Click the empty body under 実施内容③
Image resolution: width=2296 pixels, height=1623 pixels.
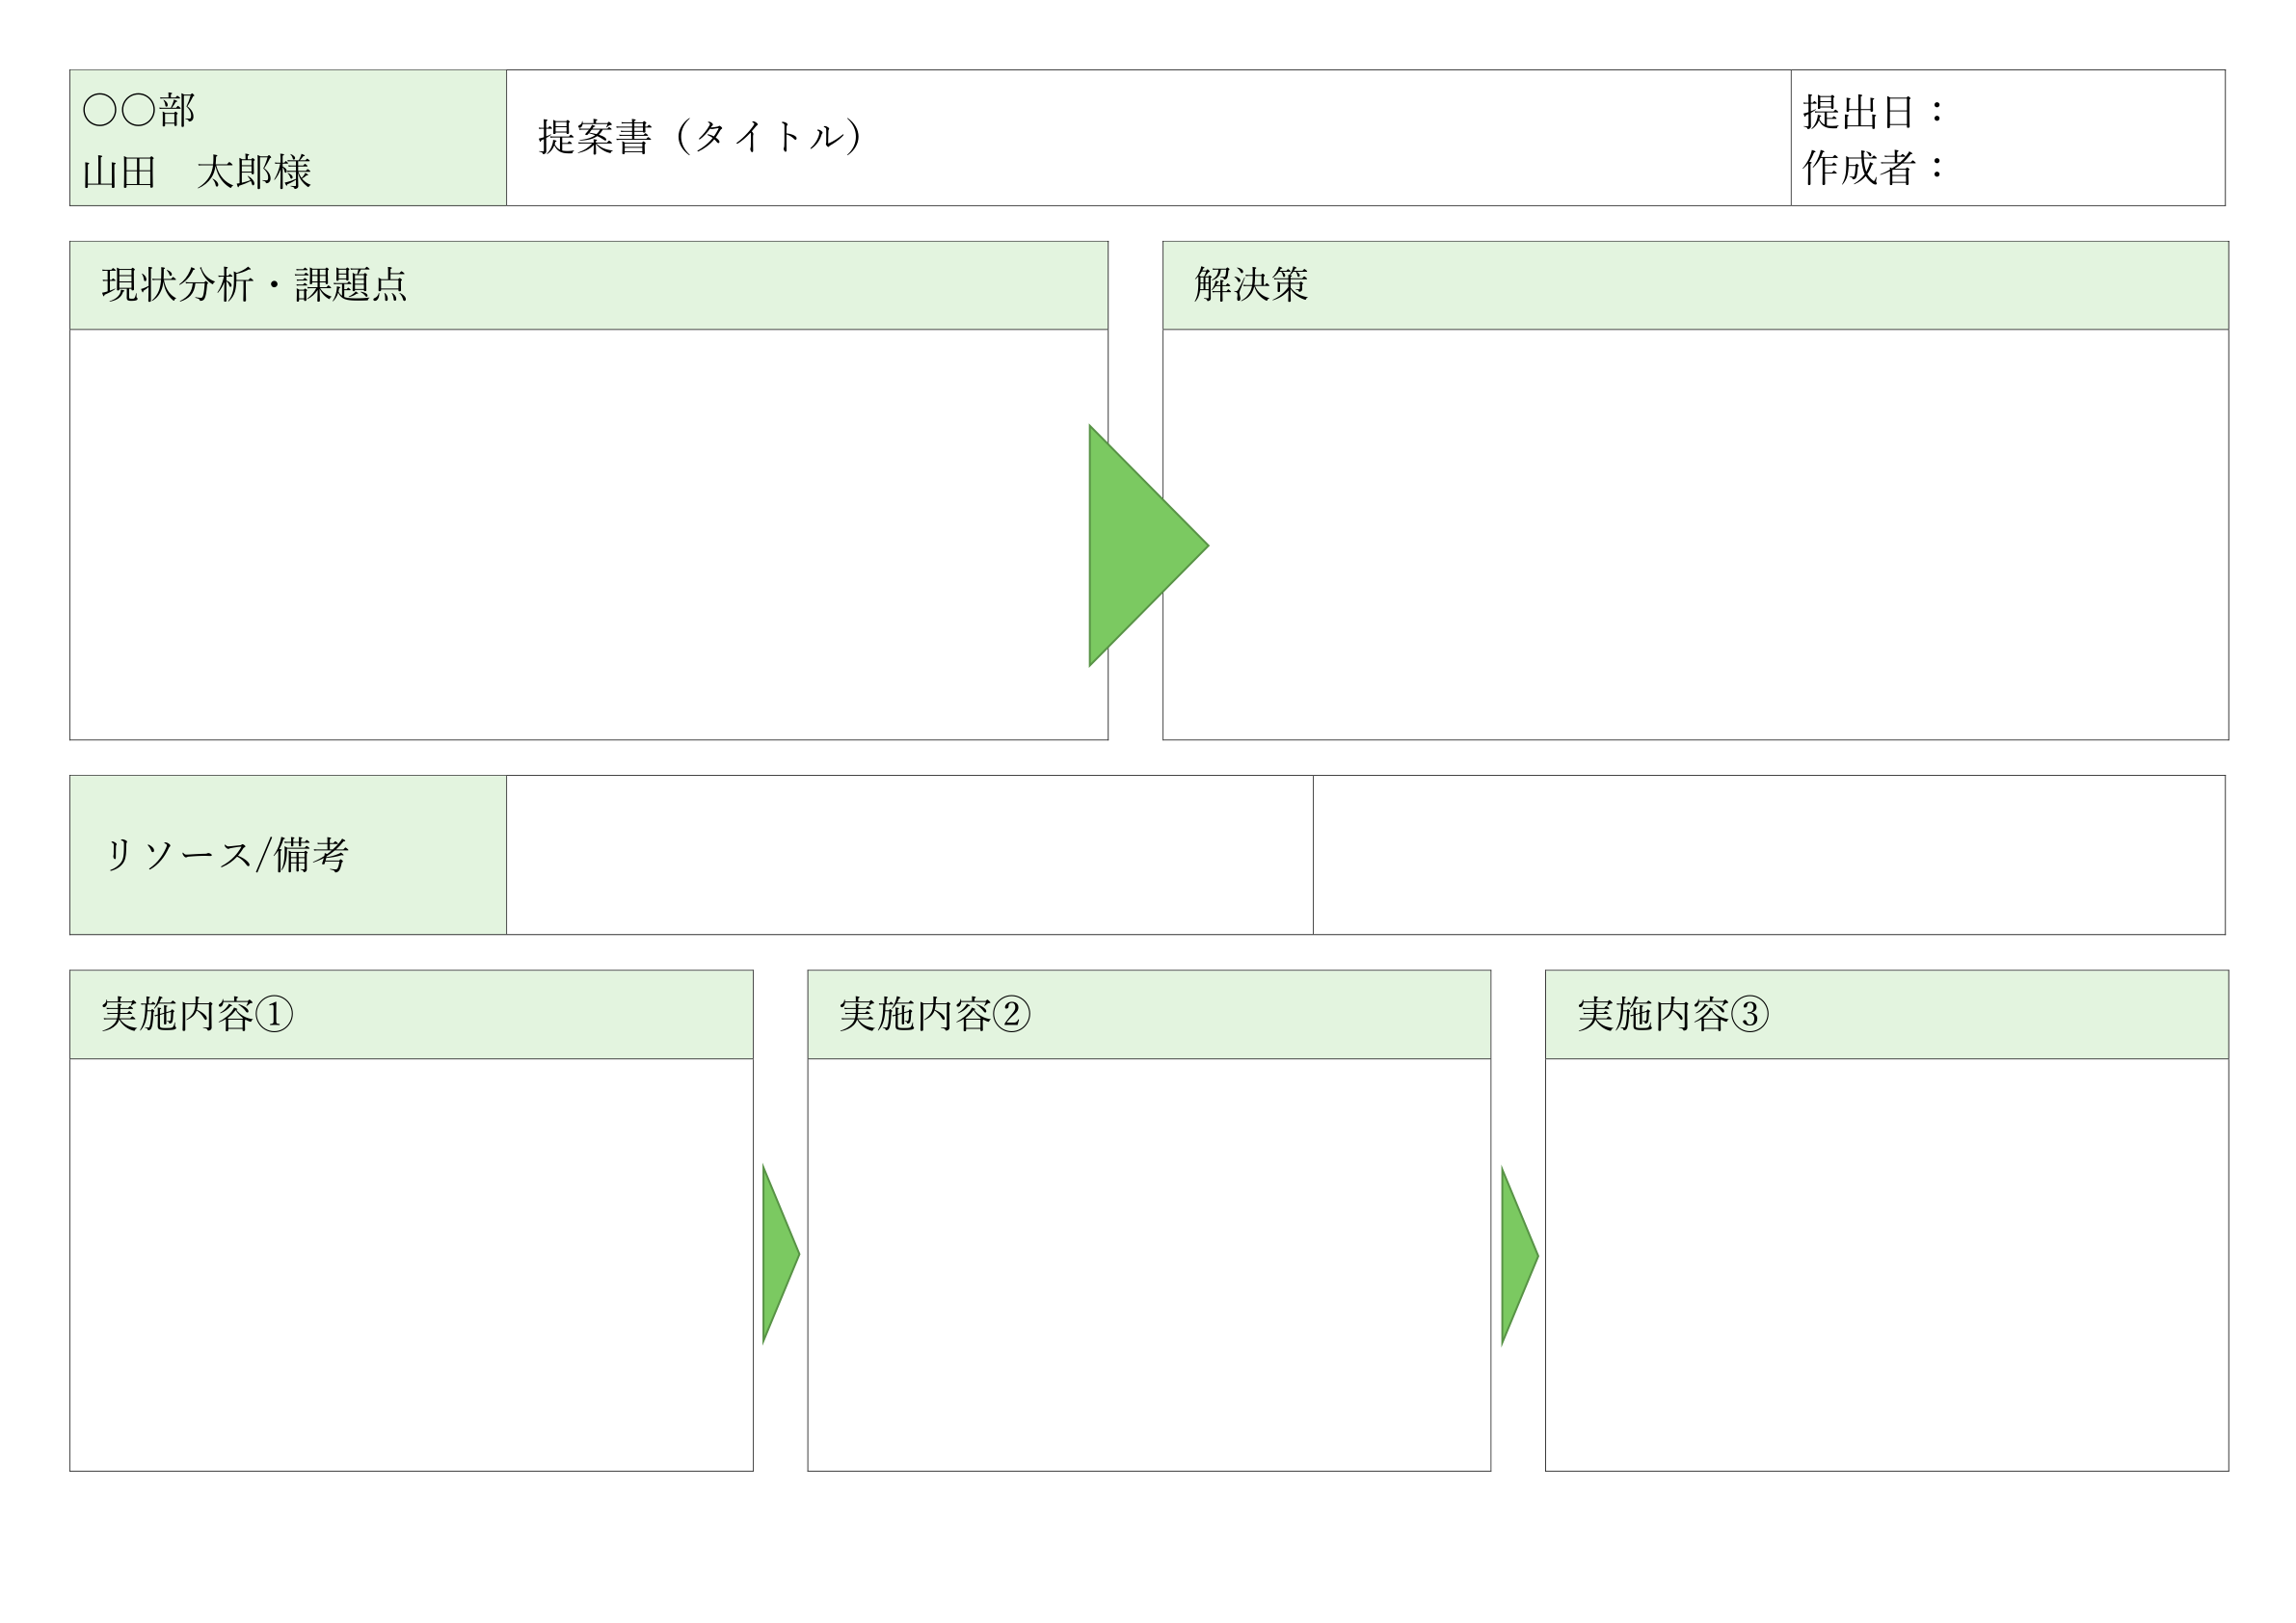point(1886,1264)
